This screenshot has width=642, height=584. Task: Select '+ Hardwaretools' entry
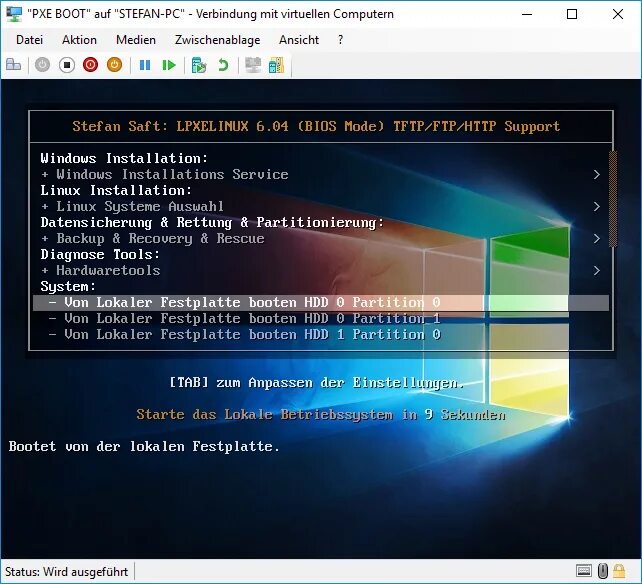320,270
